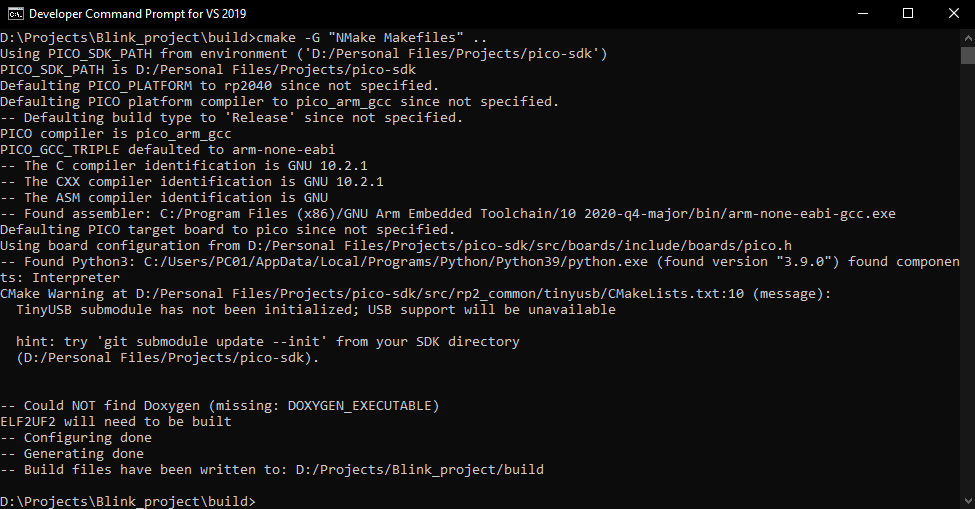The width and height of the screenshot is (975, 509).
Task: Click the empty scrollbar track below the thumb
Action: click(966, 300)
